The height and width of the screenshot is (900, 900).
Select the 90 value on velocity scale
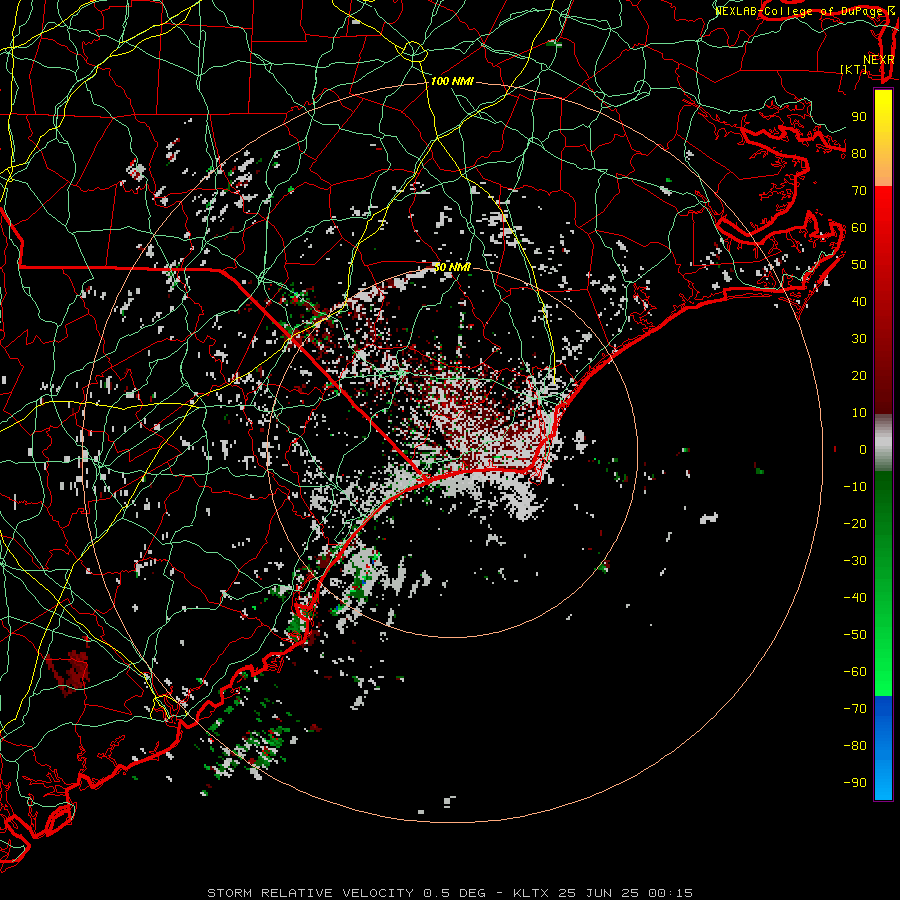(x=859, y=117)
